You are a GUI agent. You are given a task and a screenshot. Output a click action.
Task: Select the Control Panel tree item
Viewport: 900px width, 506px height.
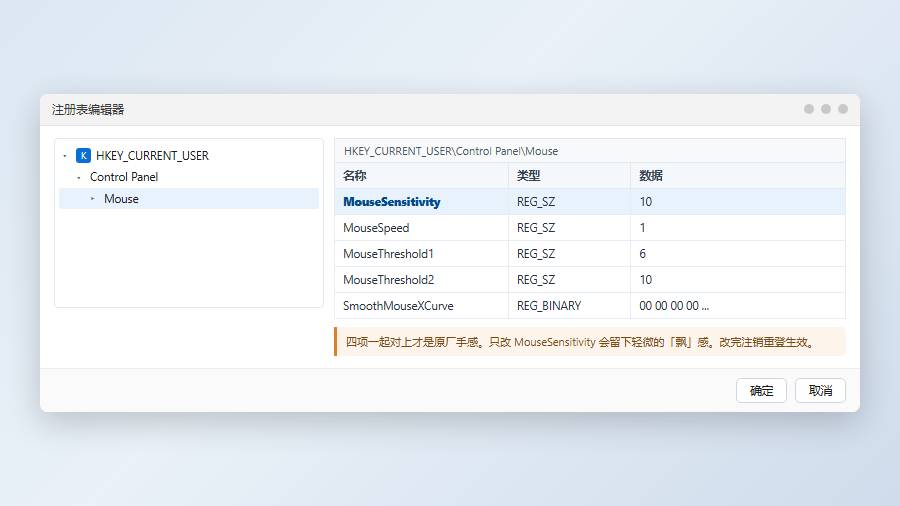pos(124,177)
